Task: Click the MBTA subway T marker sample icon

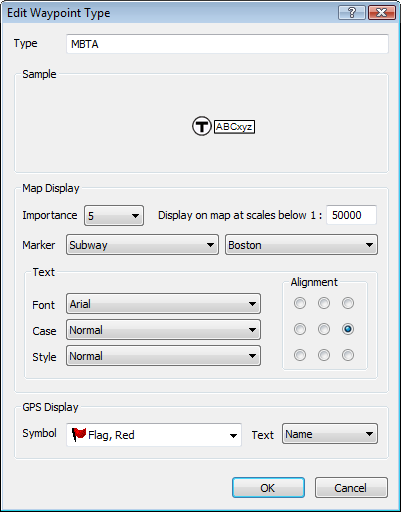Action: pos(202,126)
